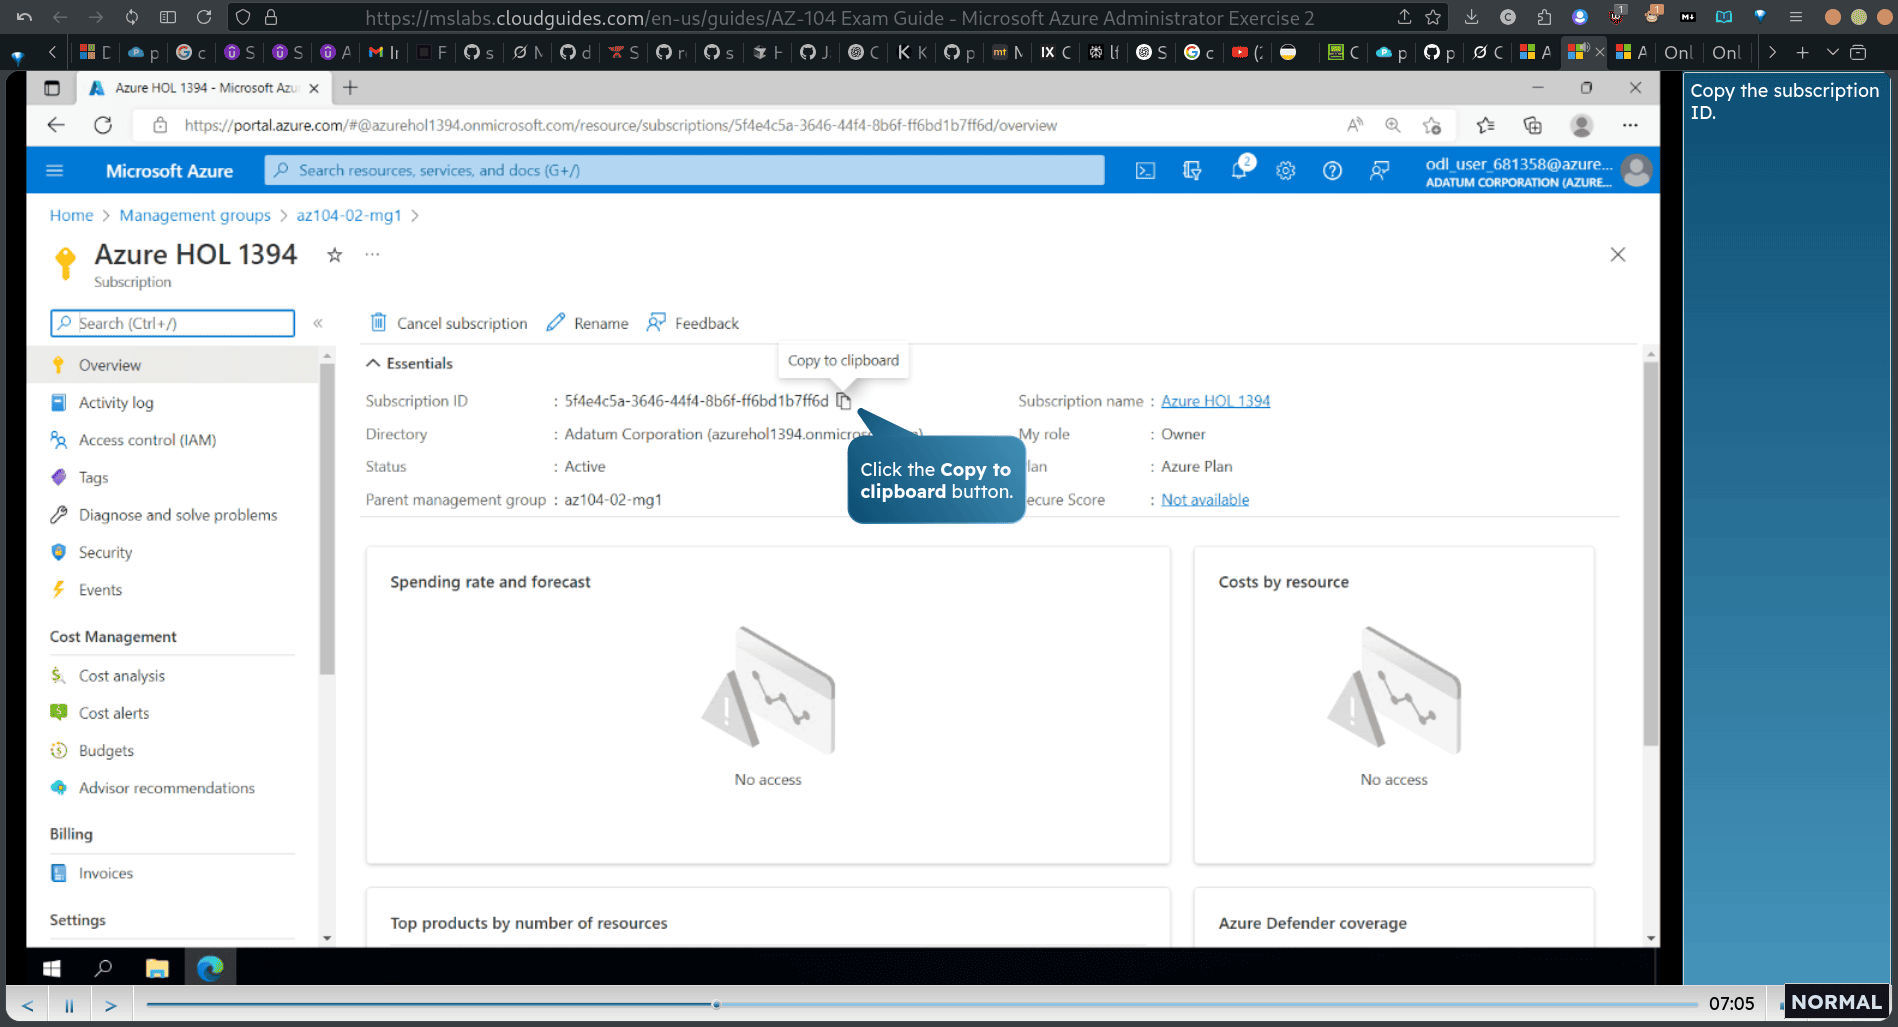Click Edge zoom magnifier icon

[1392, 125]
